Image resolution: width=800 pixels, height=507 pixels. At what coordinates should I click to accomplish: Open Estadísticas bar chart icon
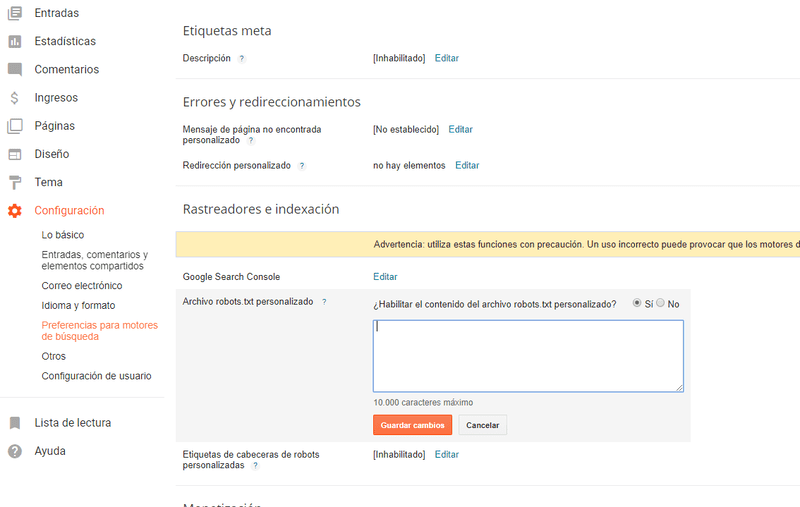point(15,41)
